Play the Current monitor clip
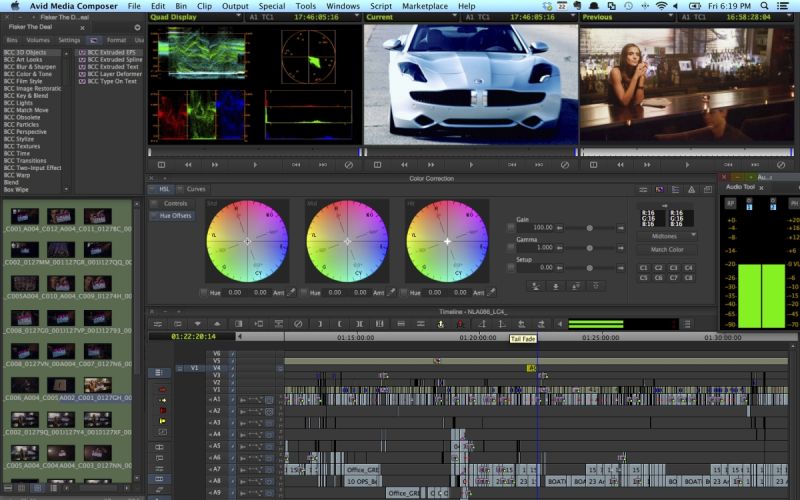 click(471, 165)
